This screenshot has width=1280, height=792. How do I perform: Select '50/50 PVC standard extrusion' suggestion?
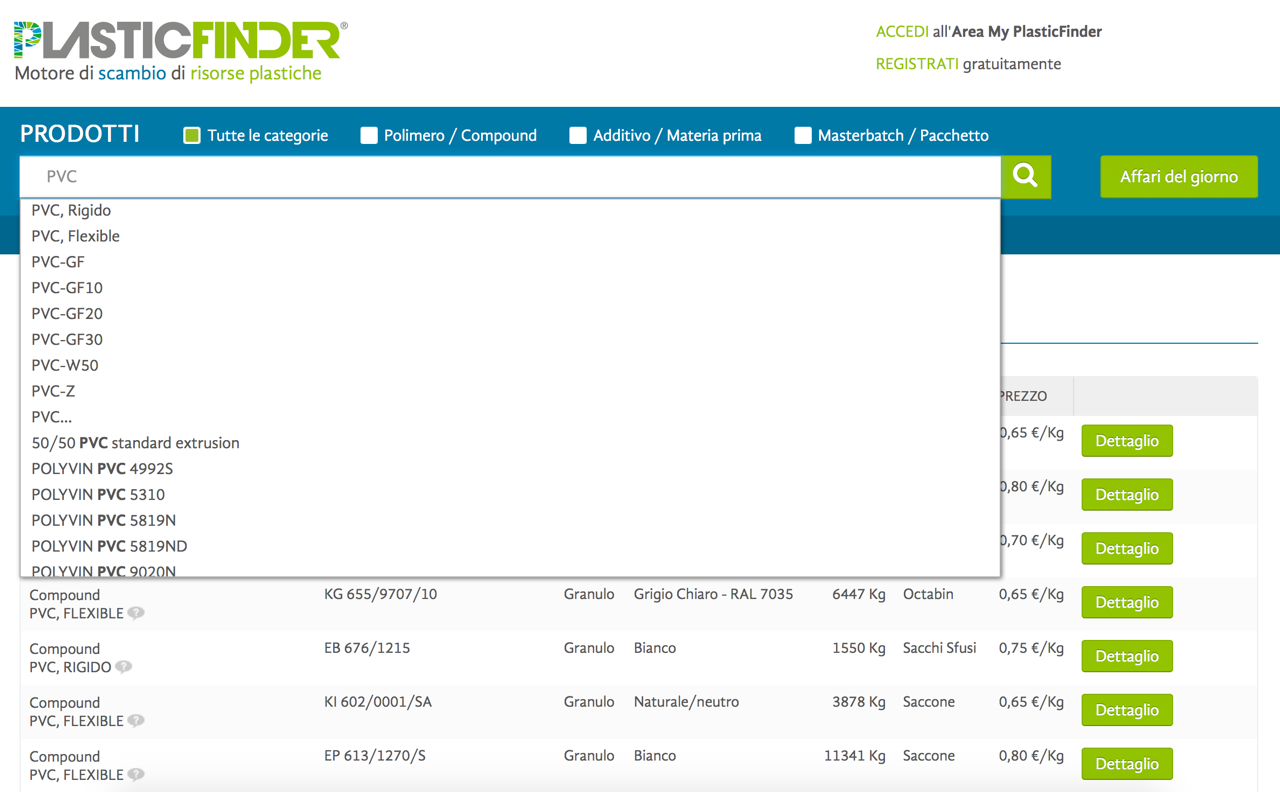pos(510,443)
